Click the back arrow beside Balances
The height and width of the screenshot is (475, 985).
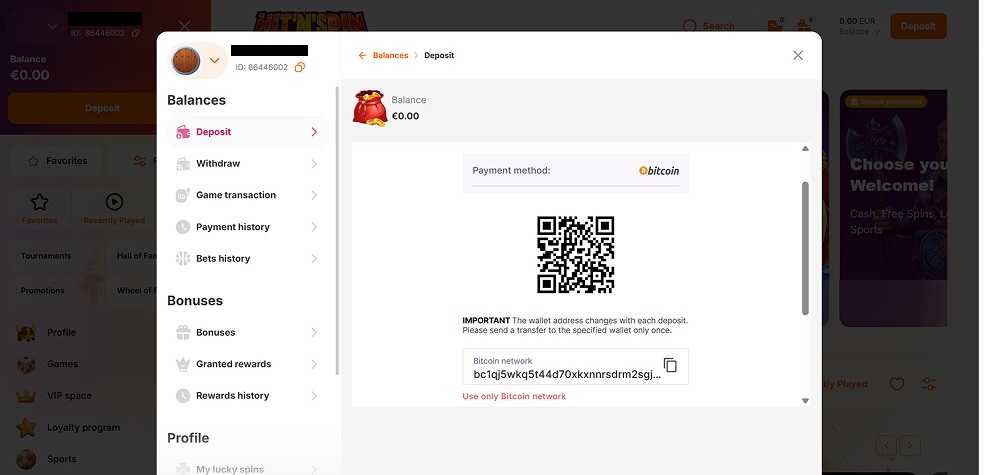[362, 55]
